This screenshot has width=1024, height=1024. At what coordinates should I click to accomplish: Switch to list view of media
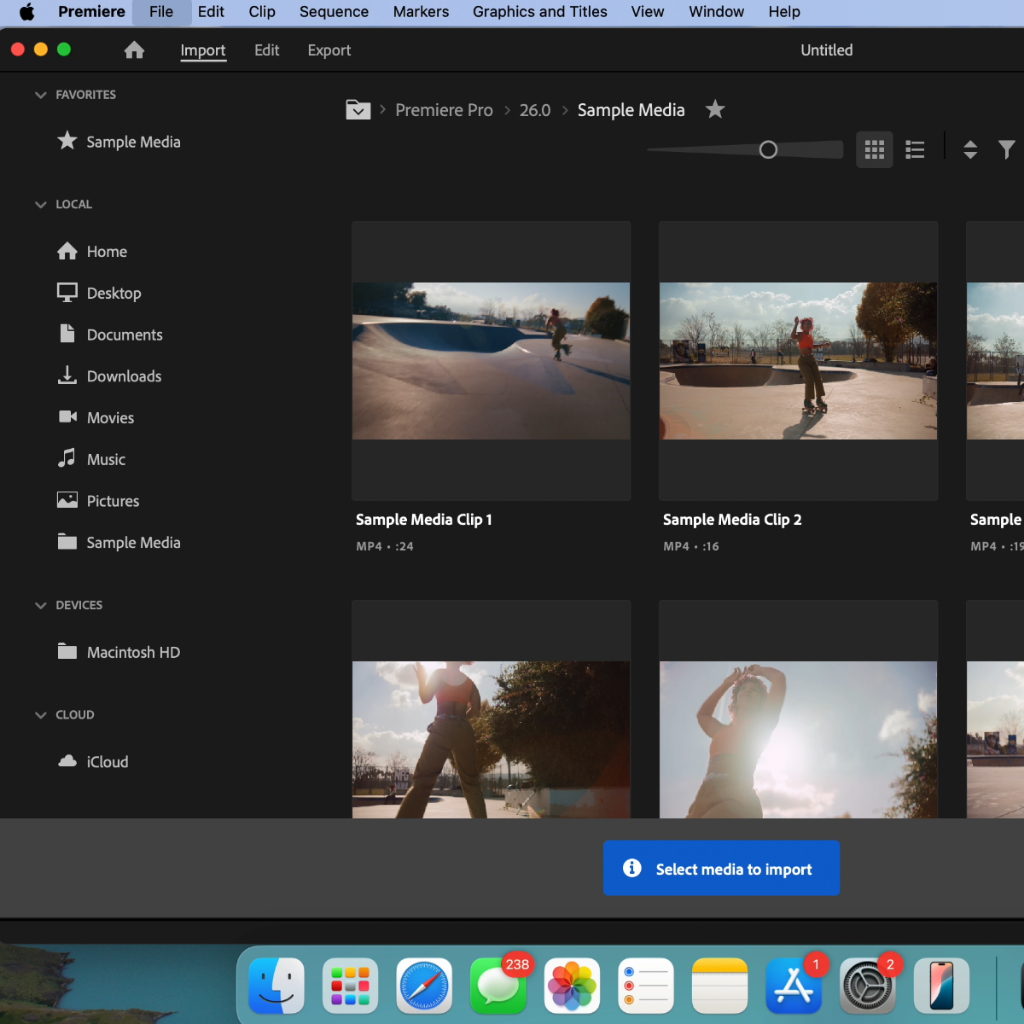tap(914, 150)
